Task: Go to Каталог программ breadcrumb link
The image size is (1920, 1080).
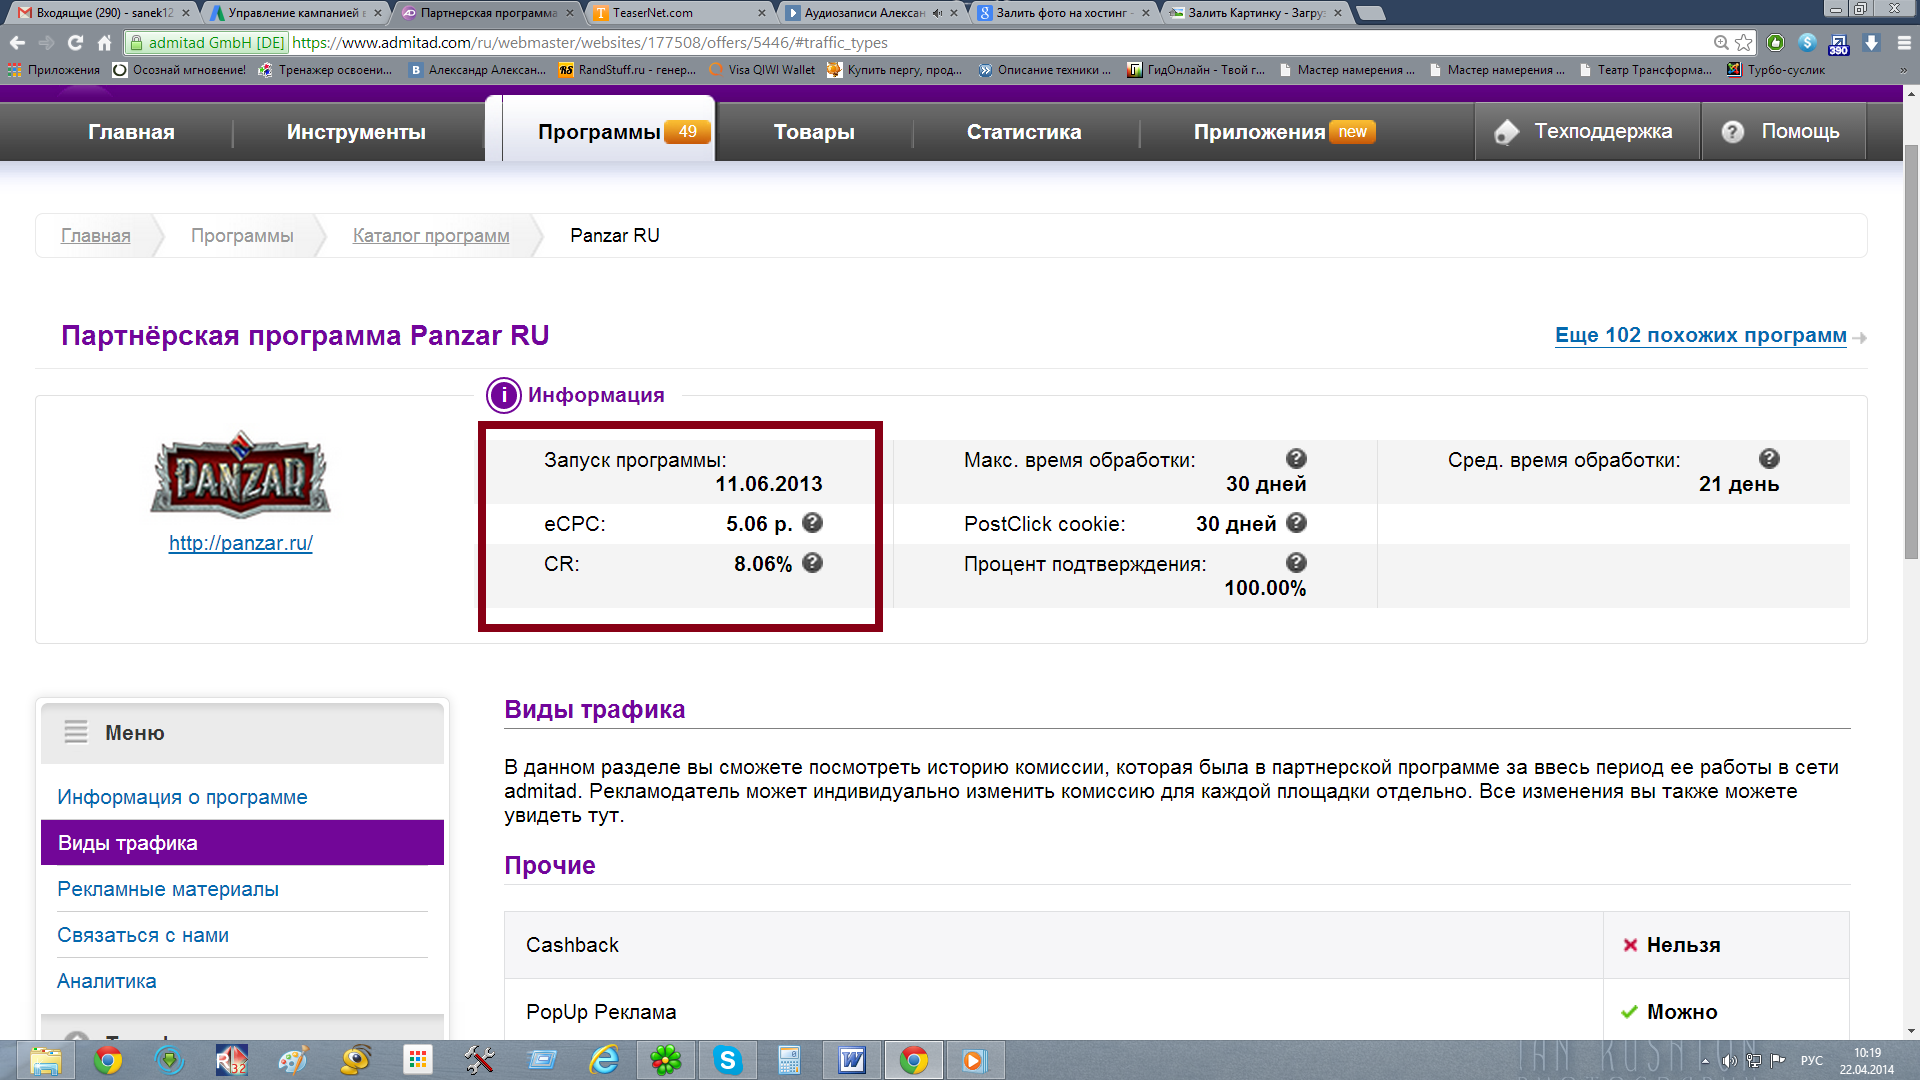Action: click(x=431, y=235)
